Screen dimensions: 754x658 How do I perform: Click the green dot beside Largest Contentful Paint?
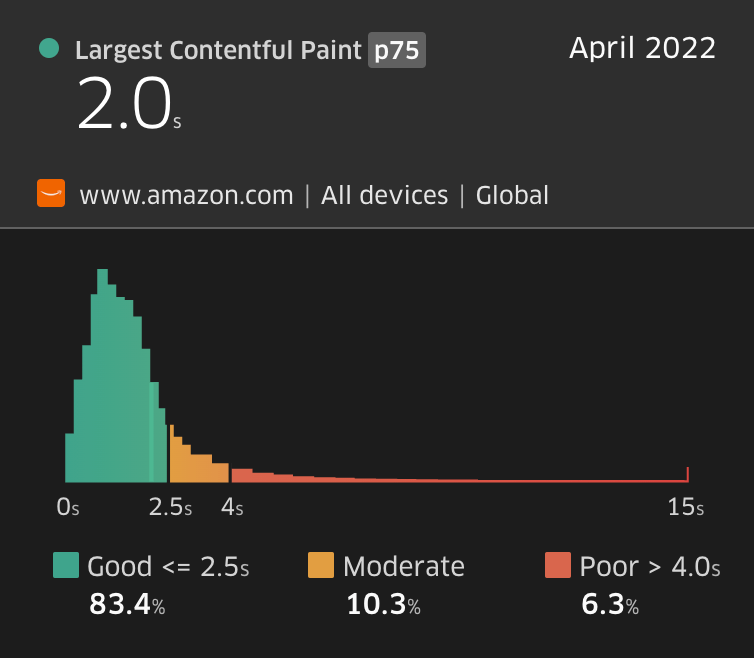(x=47, y=49)
